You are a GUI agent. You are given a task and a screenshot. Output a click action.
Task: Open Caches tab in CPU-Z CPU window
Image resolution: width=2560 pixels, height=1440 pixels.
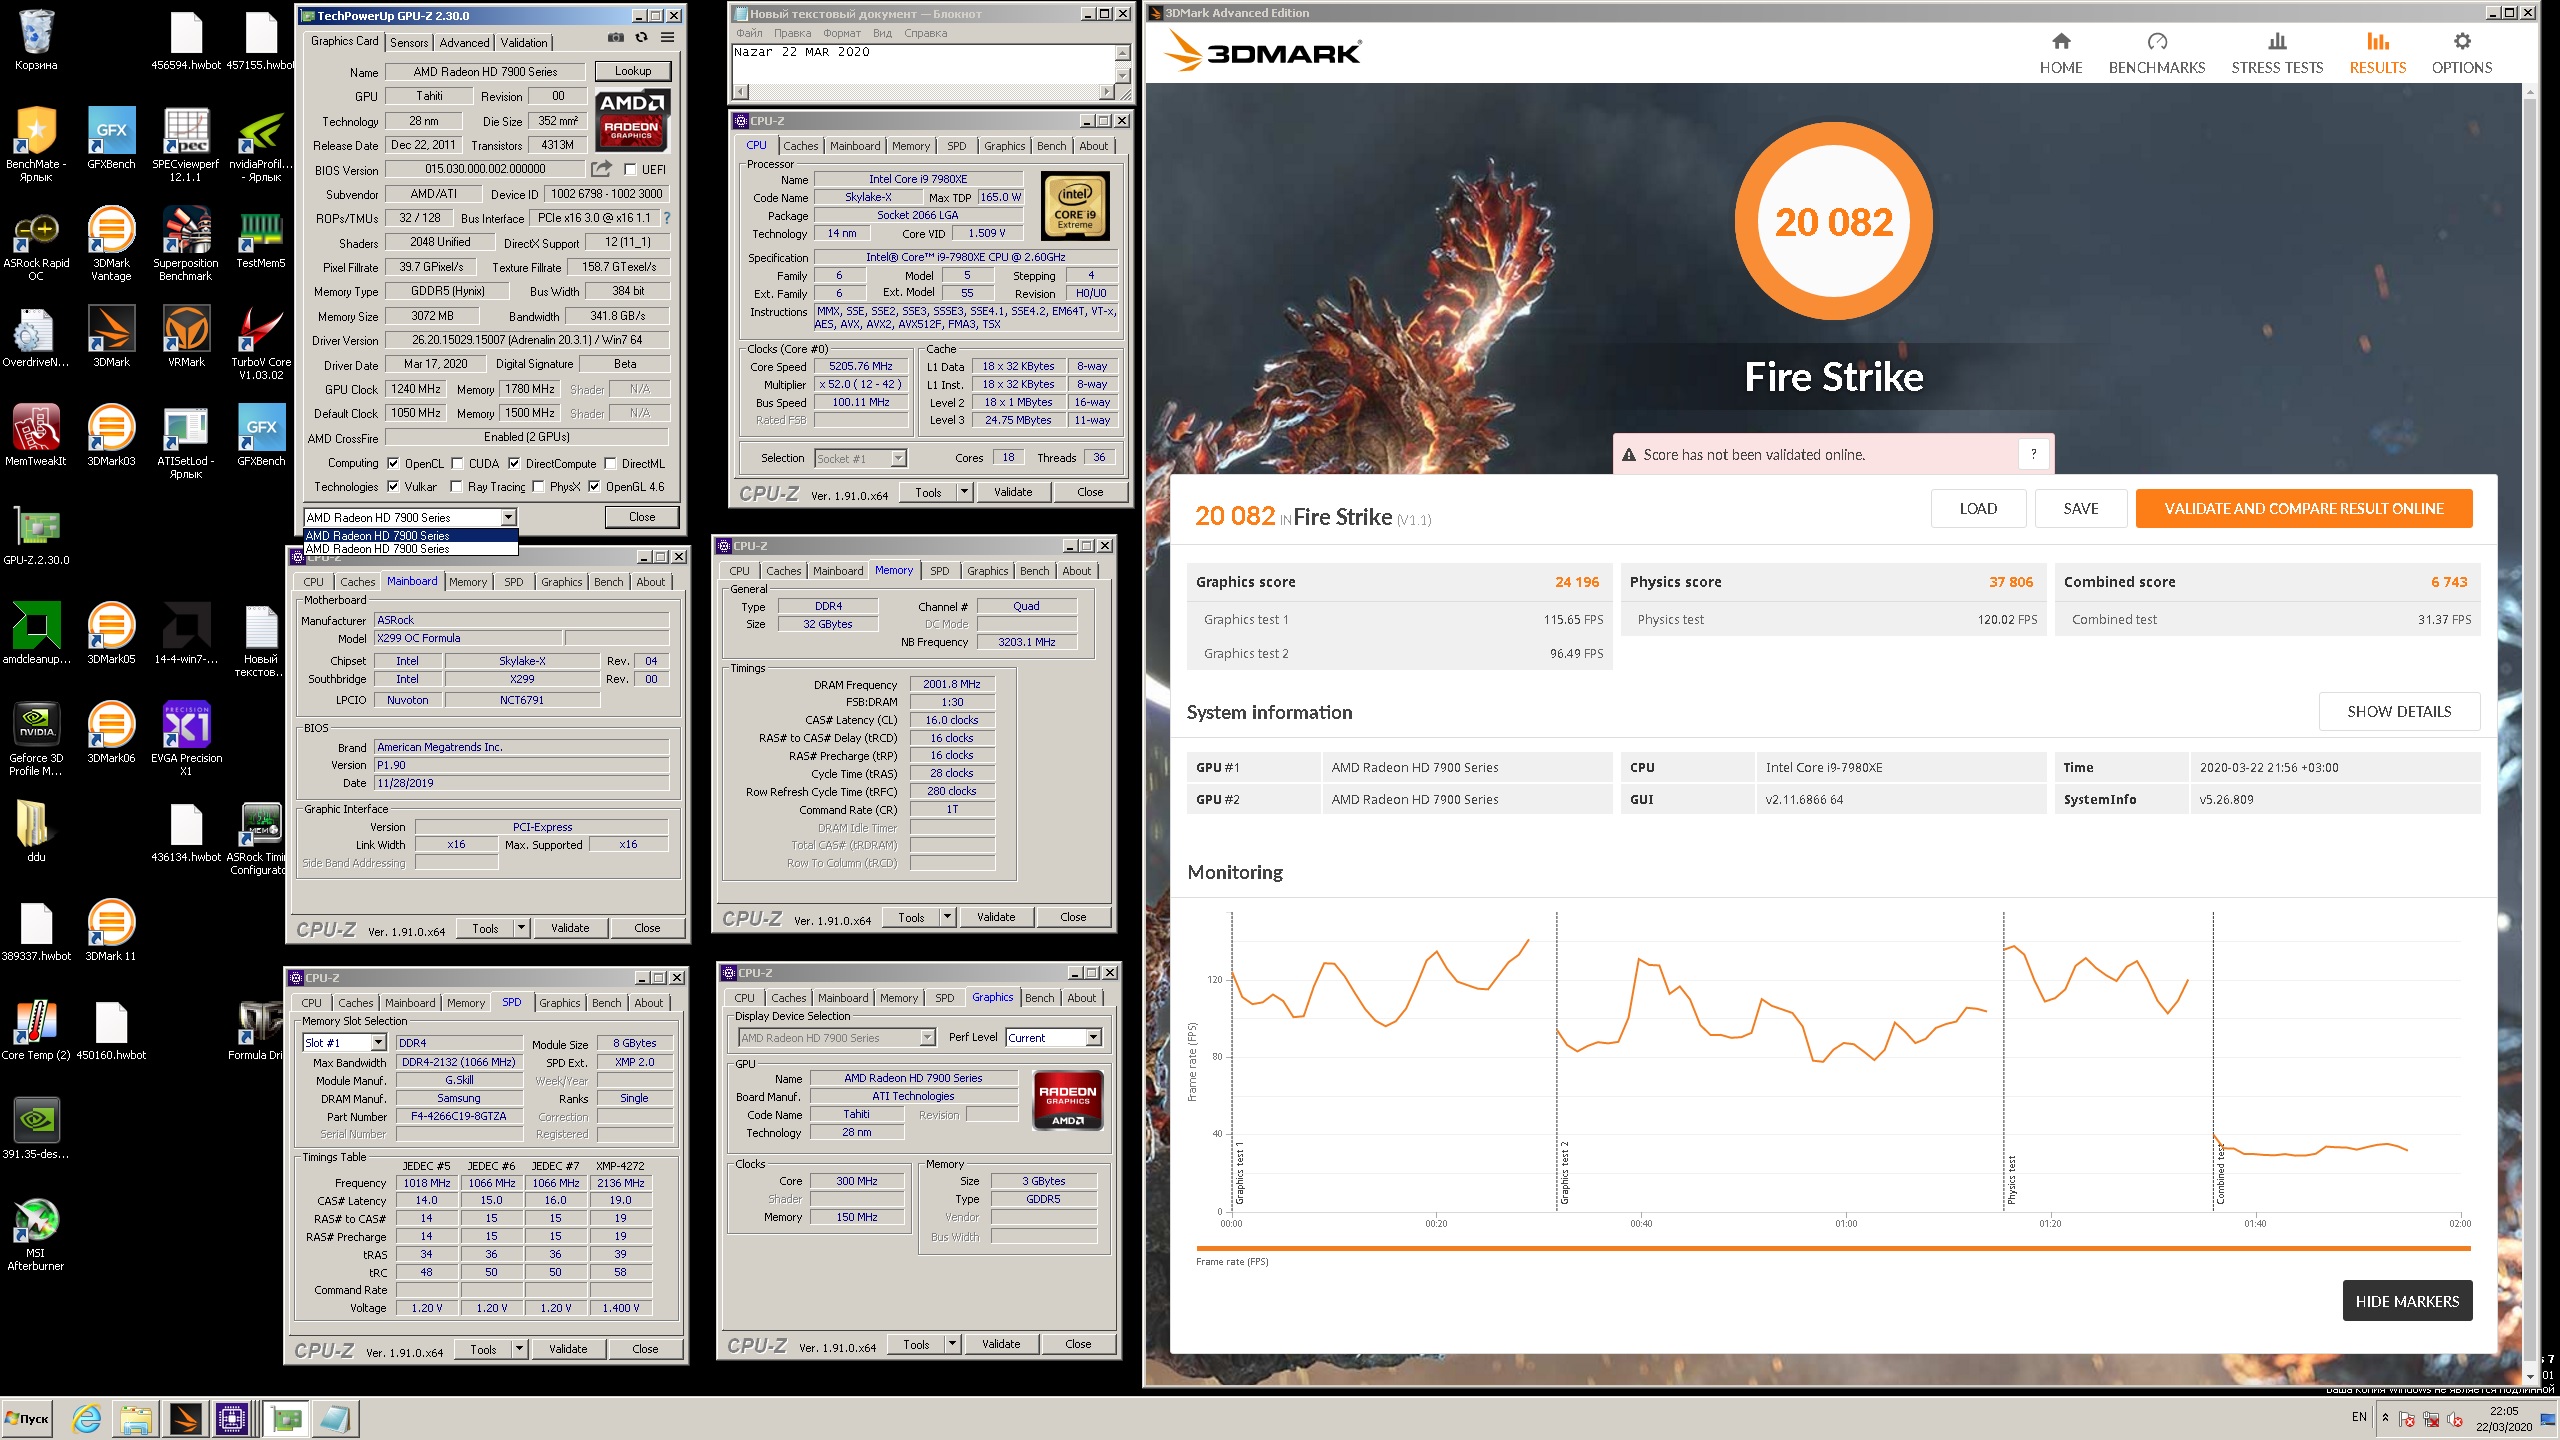click(x=800, y=146)
